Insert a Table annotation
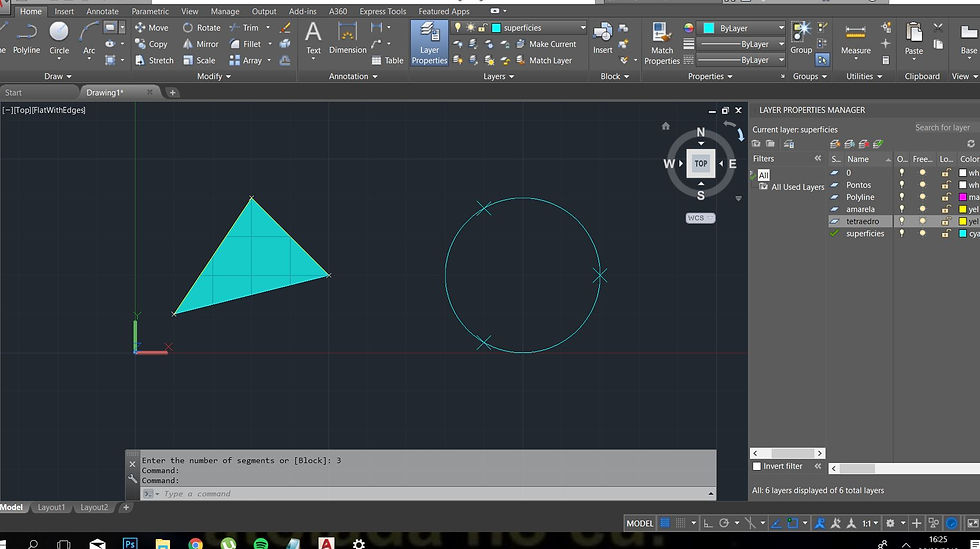This screenshot has width=980, height=549. pos(388,61)
